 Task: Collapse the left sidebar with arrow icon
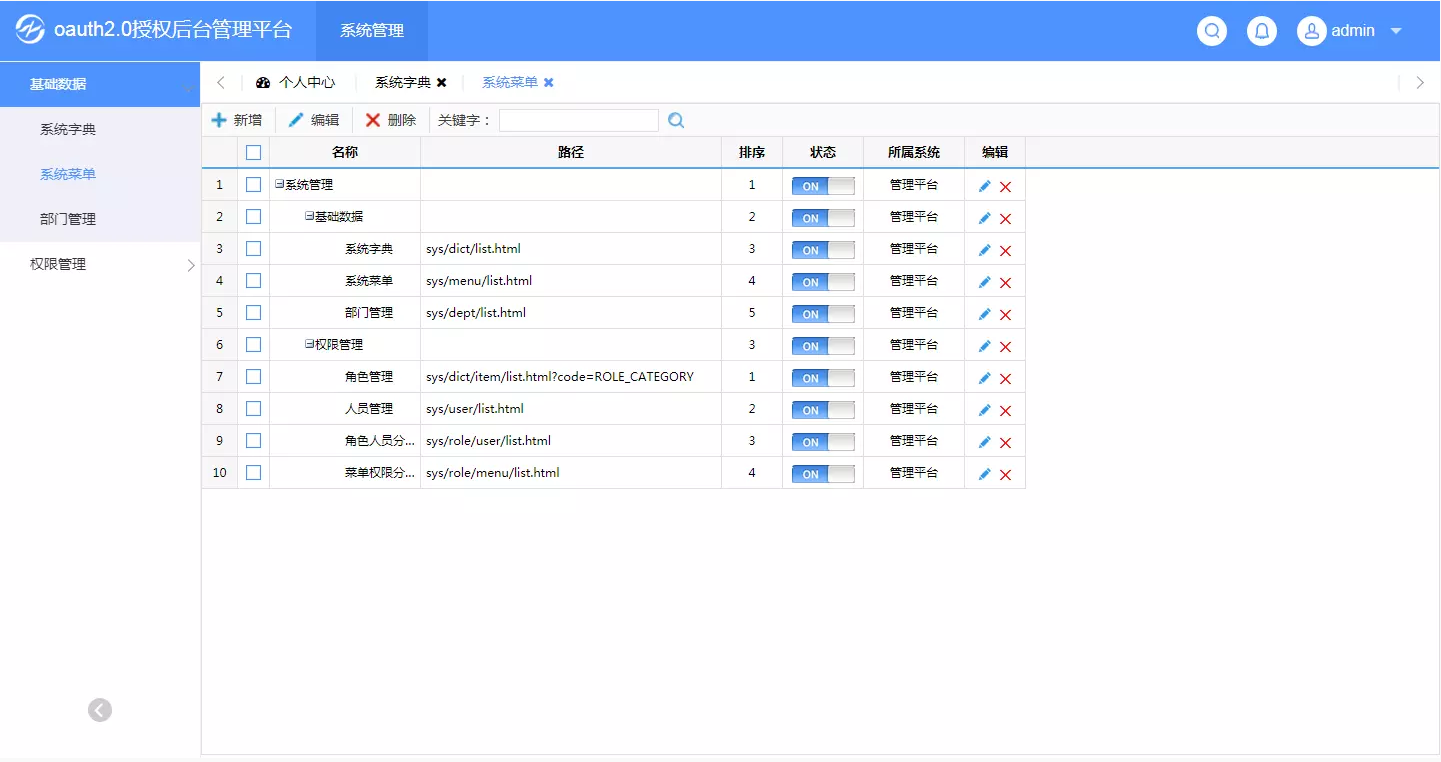pos(100,710)
